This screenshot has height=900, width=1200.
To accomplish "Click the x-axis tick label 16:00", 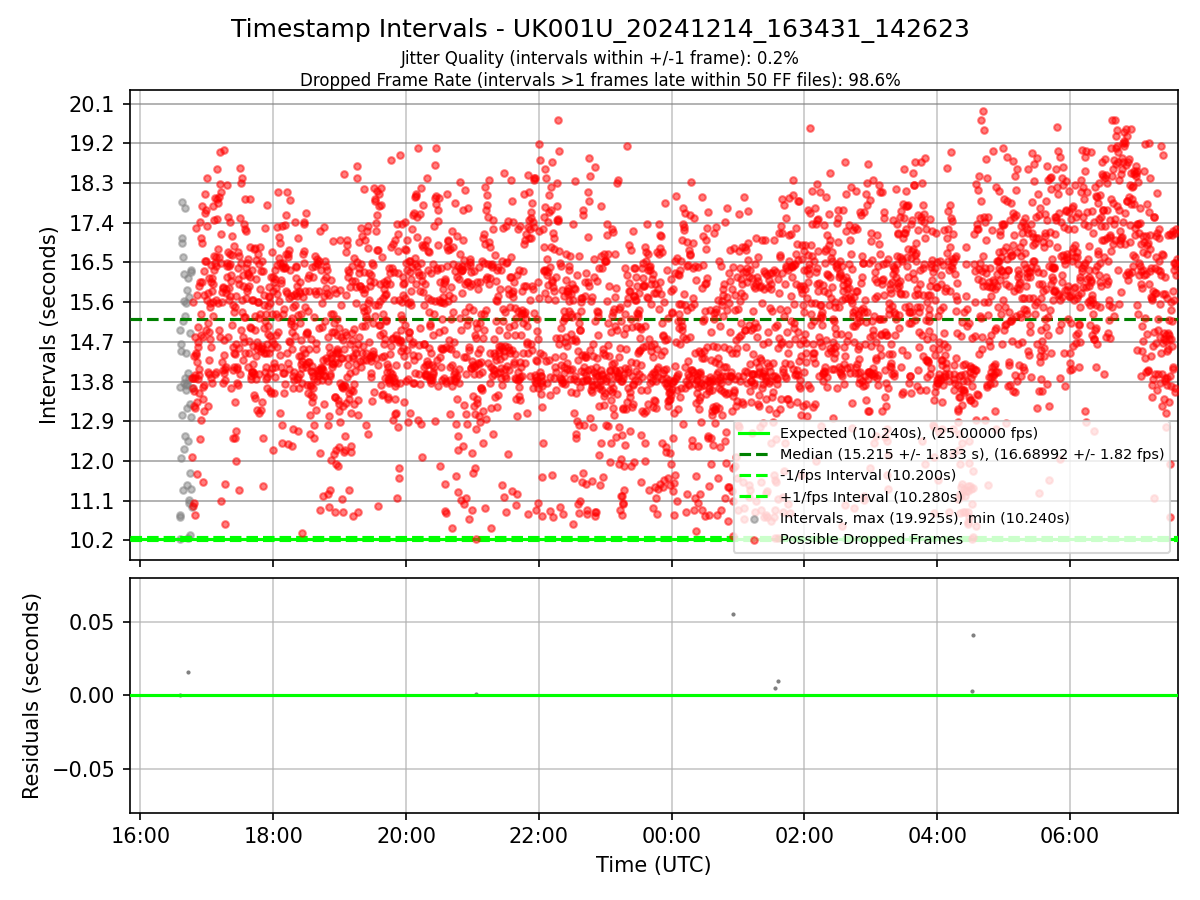I will [140, 835].
